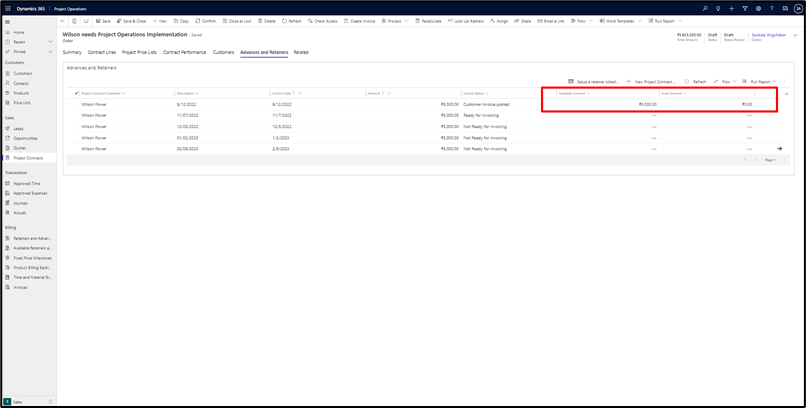Click Refresh in the subgrid toolbar
Image resolution: width=806 pixels, height=408 pixels.
[x=696, y=82]
